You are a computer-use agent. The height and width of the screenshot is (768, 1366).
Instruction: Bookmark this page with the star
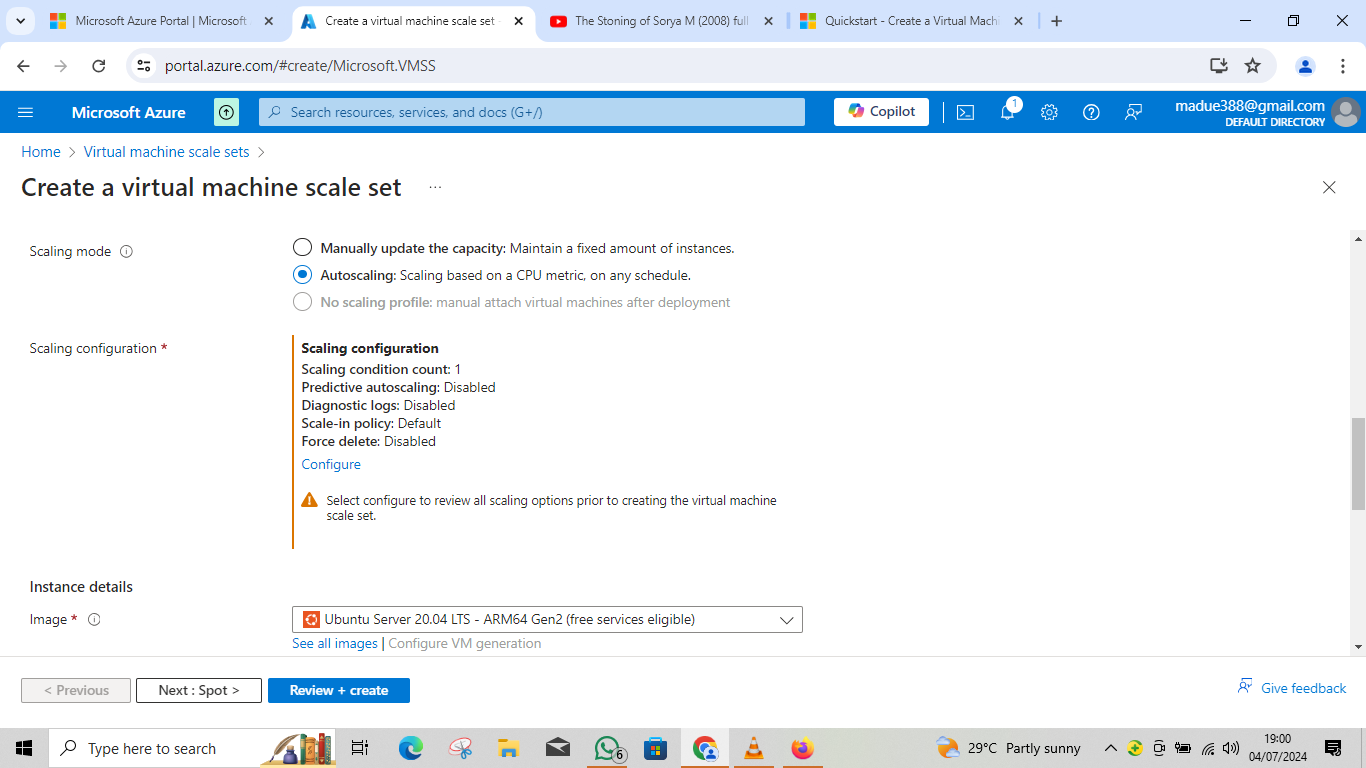(x=1252, y=66)
